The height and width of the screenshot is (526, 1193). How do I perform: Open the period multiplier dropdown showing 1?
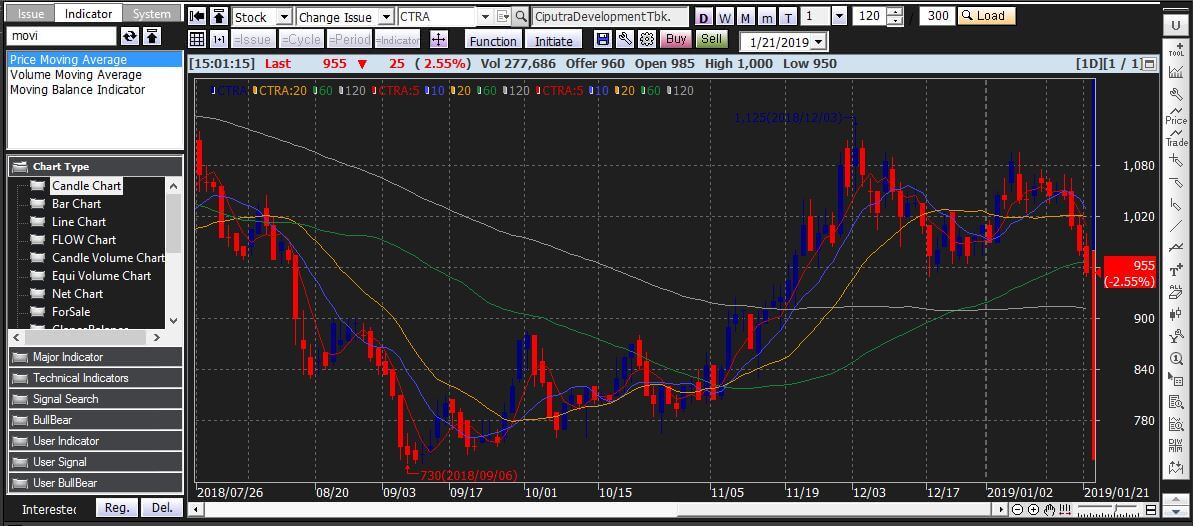[838, 16]
